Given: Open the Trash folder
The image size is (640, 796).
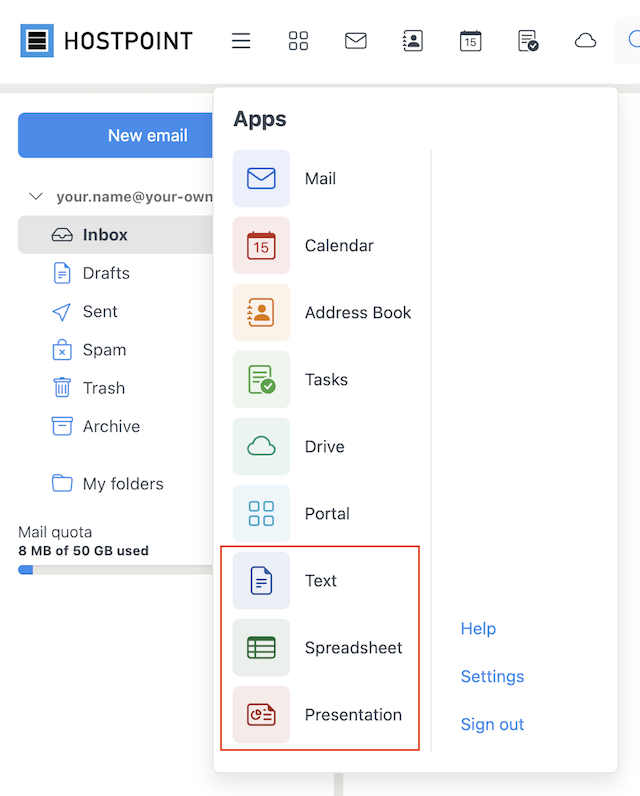Looking at the screenshot, I should (x=89, y=388).
